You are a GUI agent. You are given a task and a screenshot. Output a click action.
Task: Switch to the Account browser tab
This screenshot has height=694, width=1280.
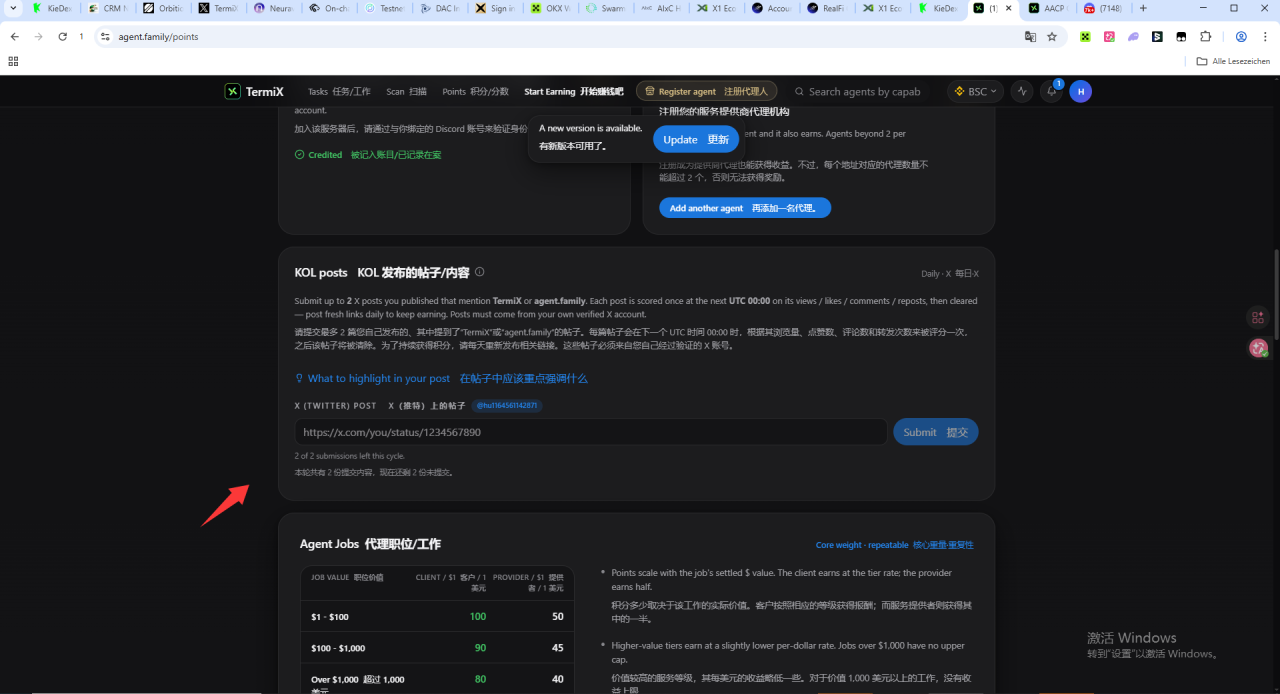pos(771,8)
